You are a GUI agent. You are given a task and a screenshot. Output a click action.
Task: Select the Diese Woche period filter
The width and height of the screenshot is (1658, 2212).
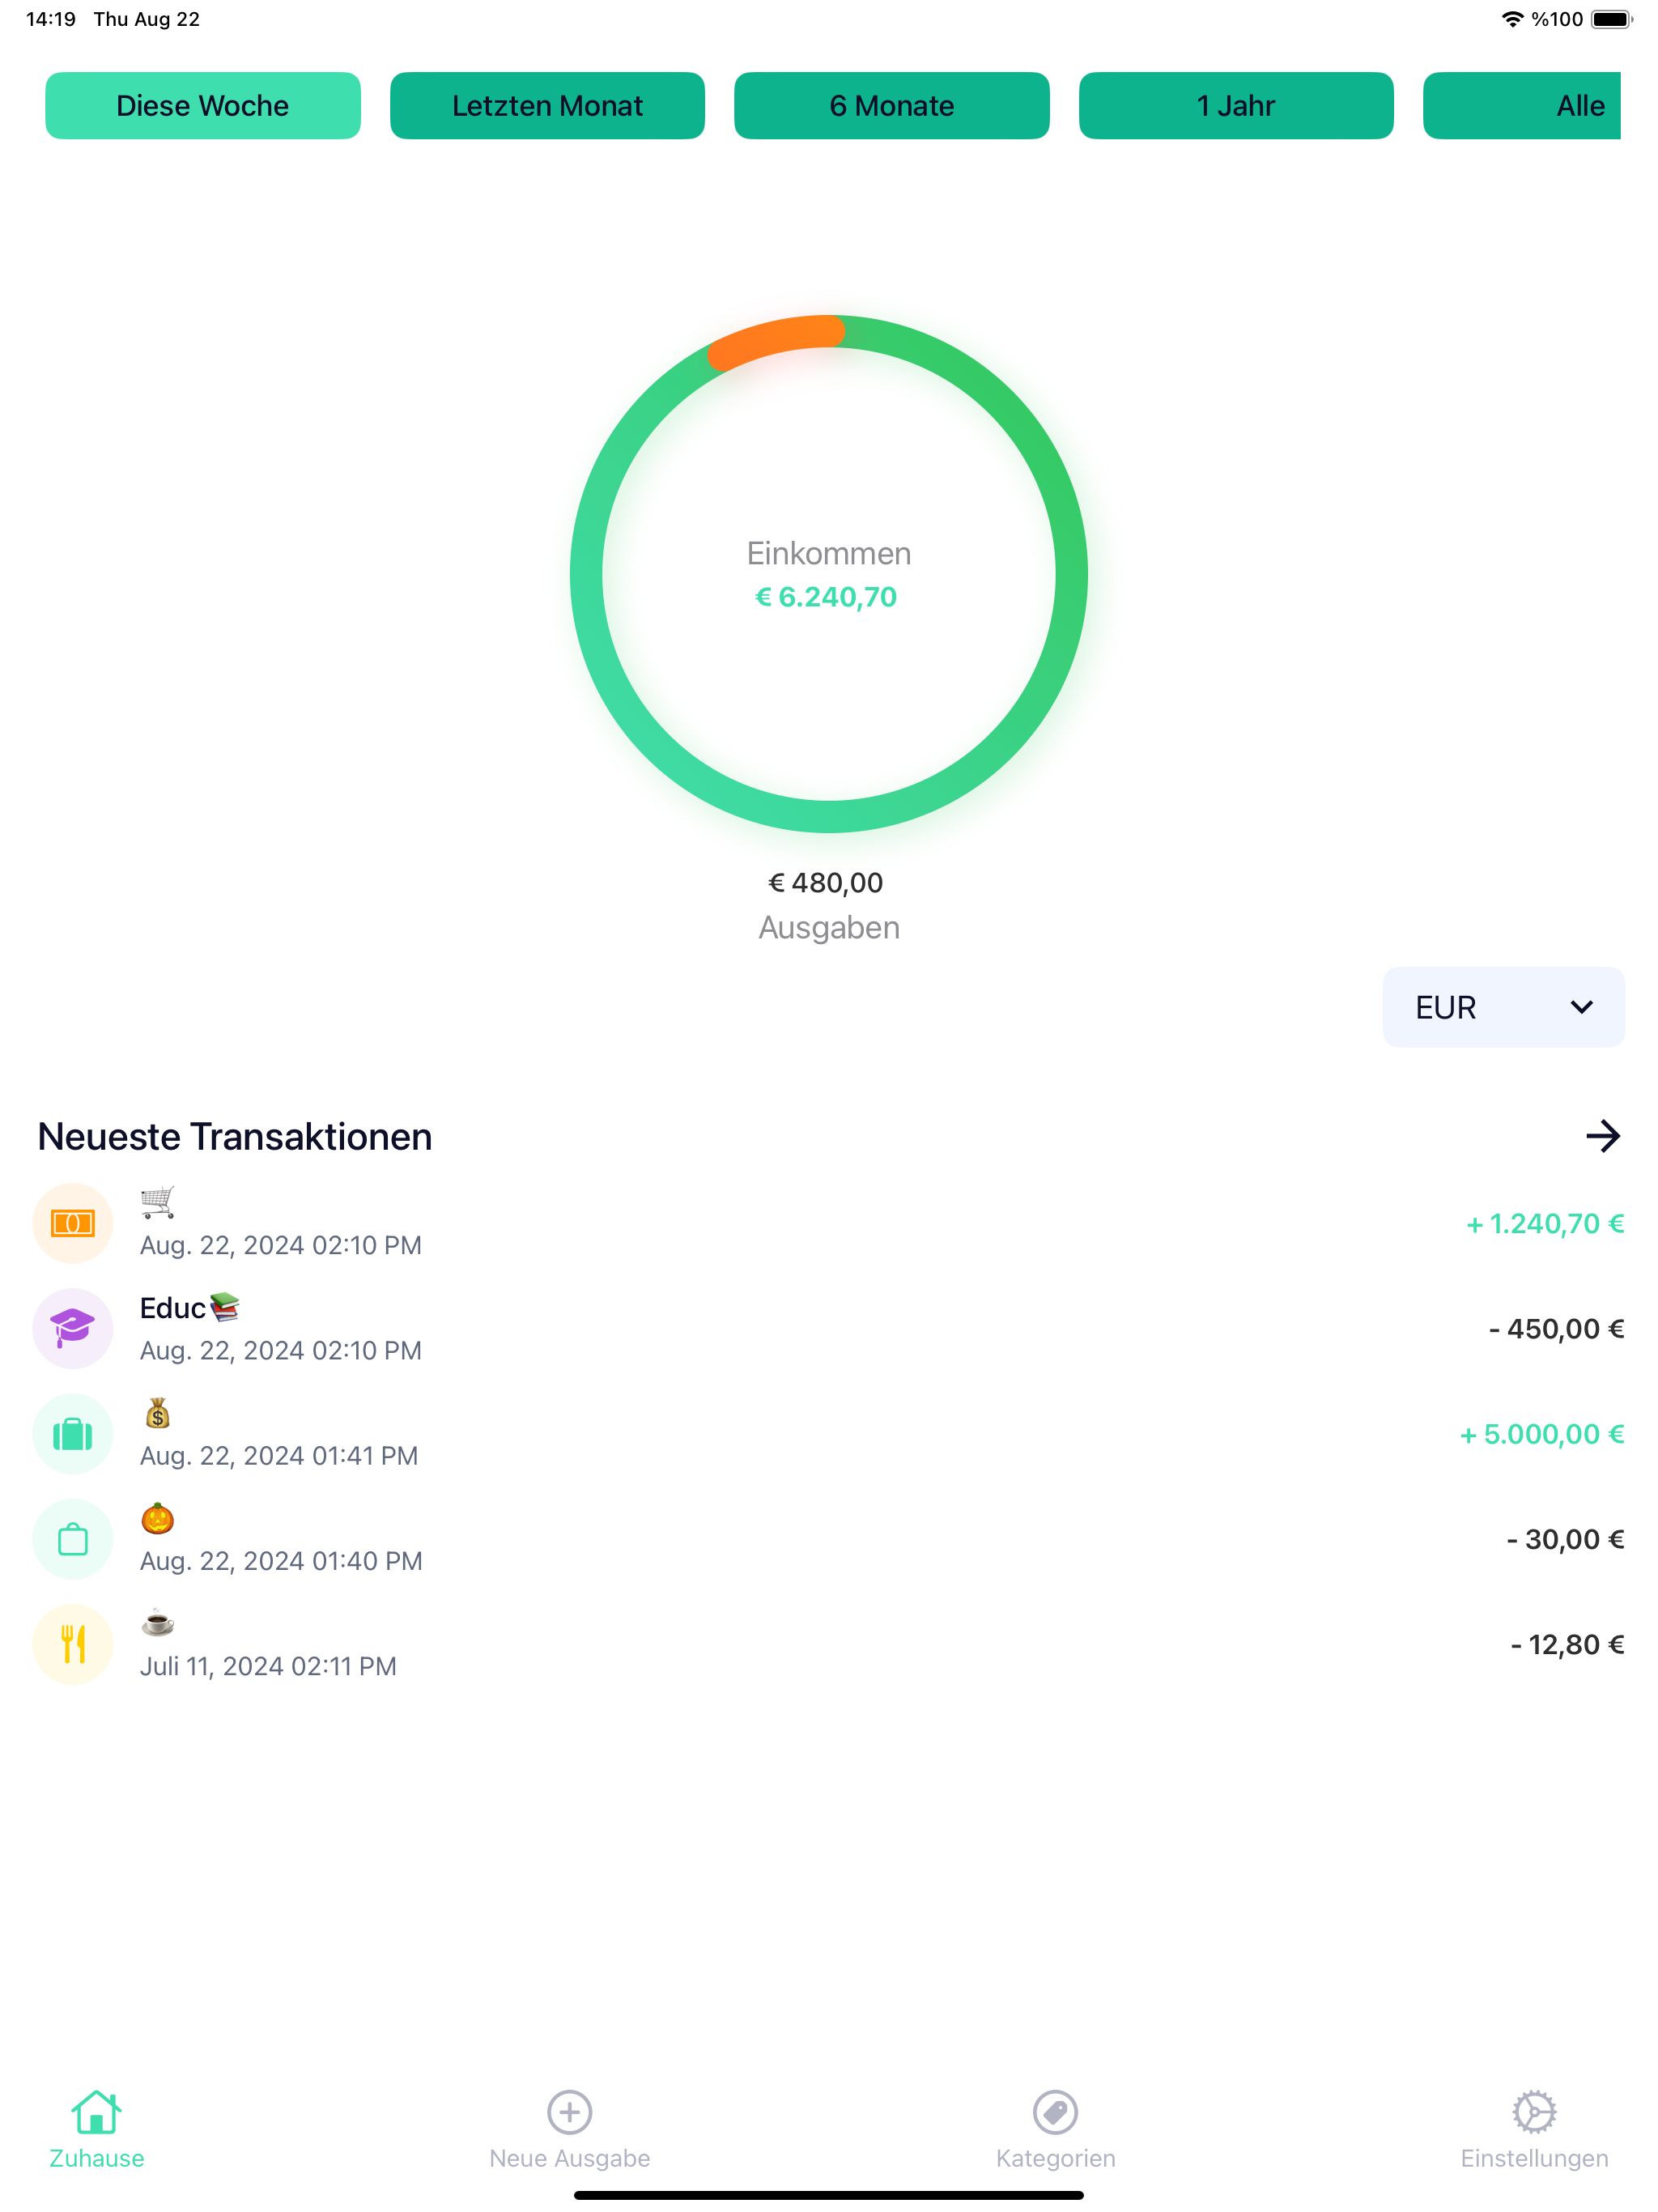click(x=202, y=106)
